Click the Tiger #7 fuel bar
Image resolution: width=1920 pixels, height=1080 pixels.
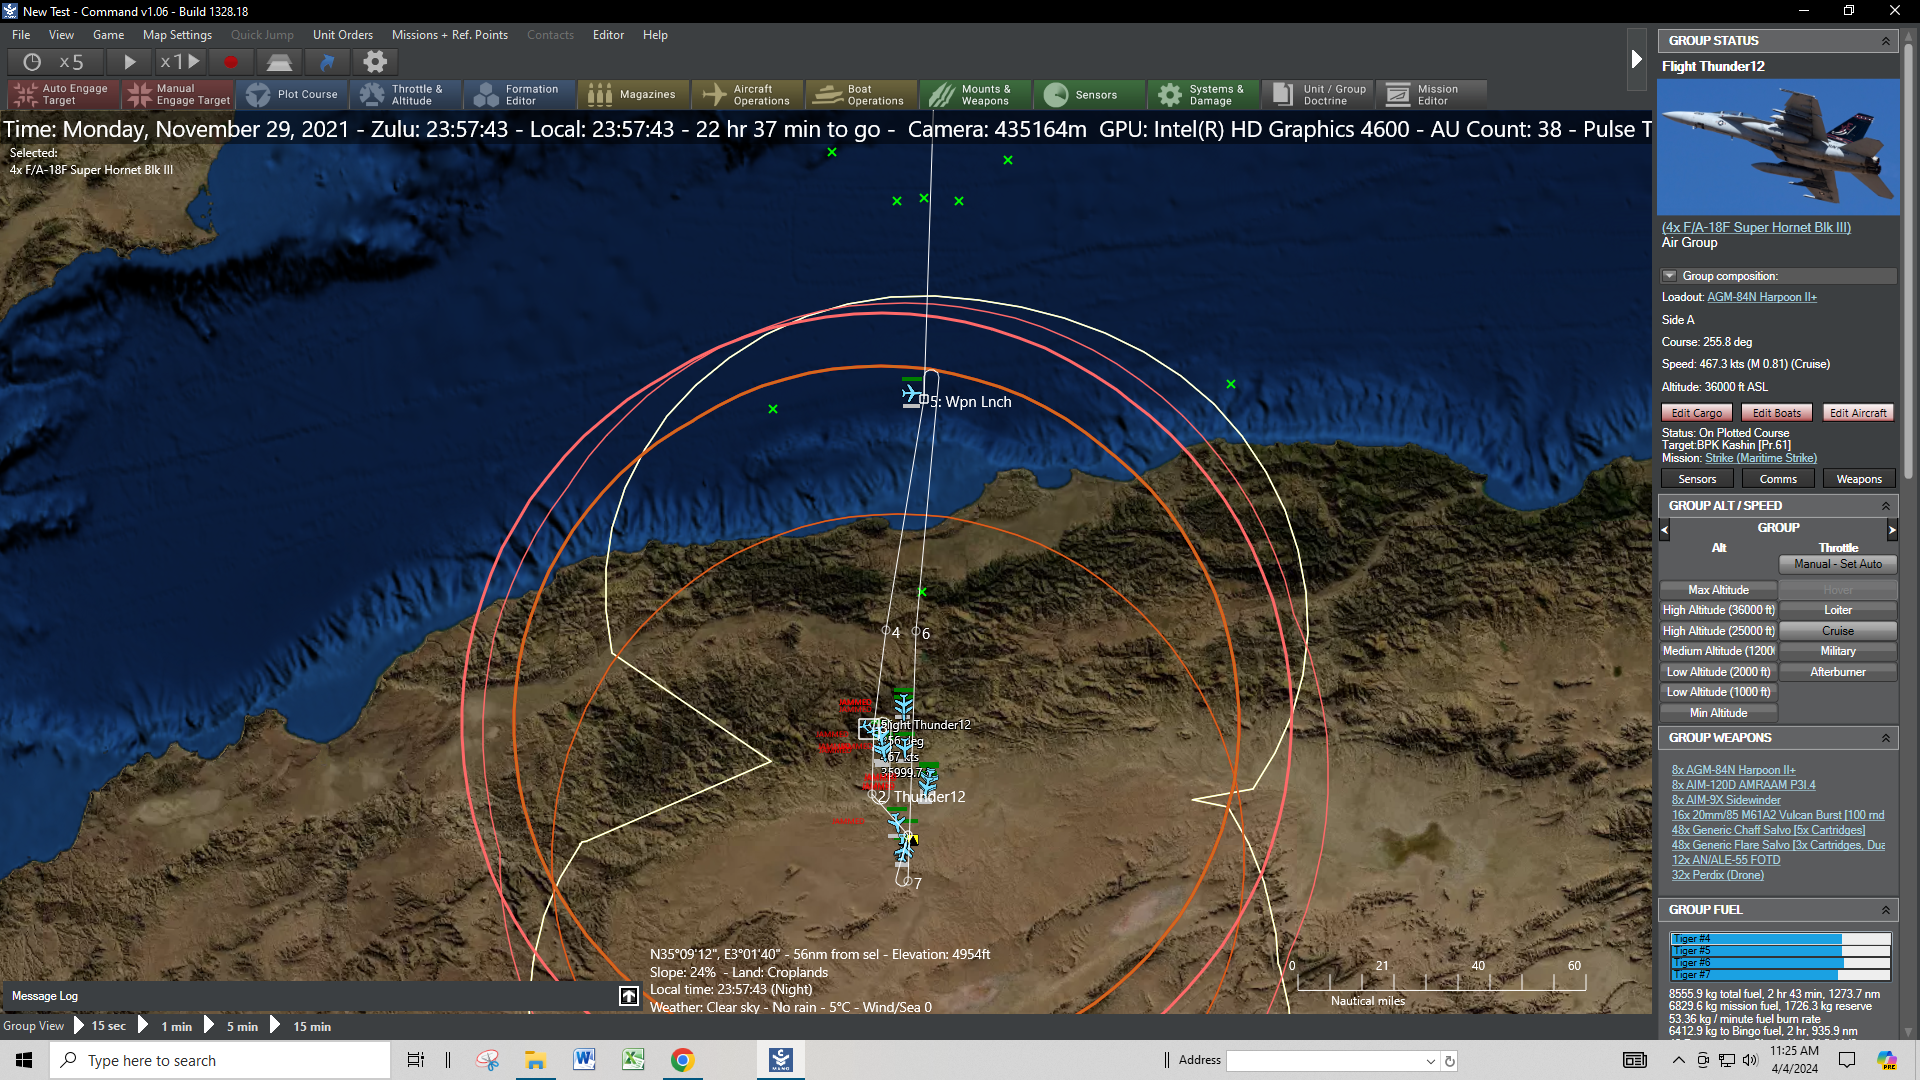click(x=1781, y=975)
